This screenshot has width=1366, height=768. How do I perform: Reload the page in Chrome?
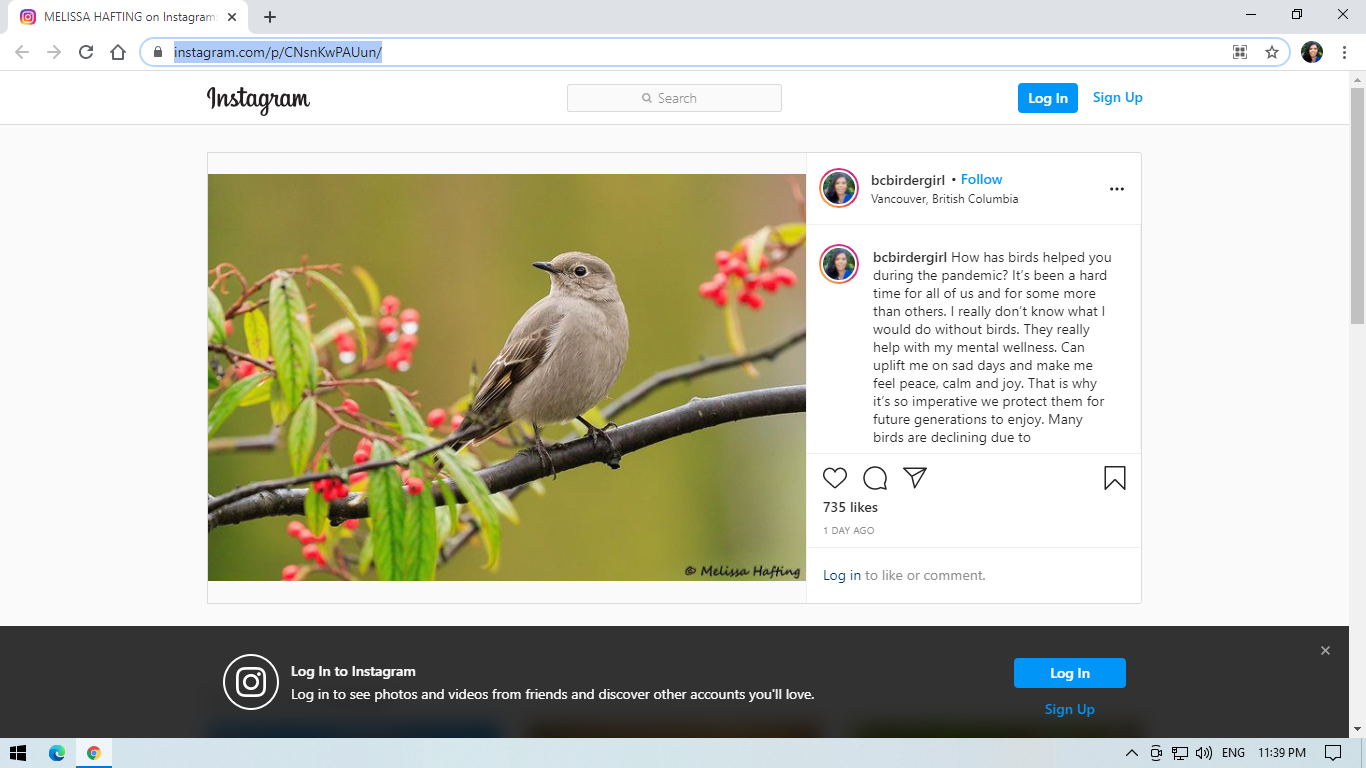pyautogui.click(x=86, y=52)
